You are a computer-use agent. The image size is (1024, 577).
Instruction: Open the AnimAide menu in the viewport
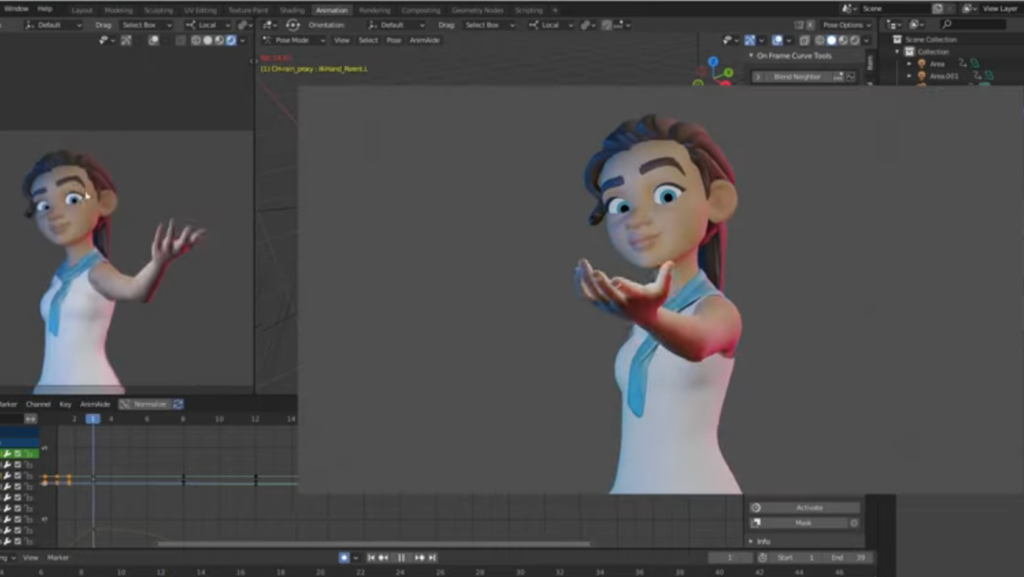click(x=425, y=41)
